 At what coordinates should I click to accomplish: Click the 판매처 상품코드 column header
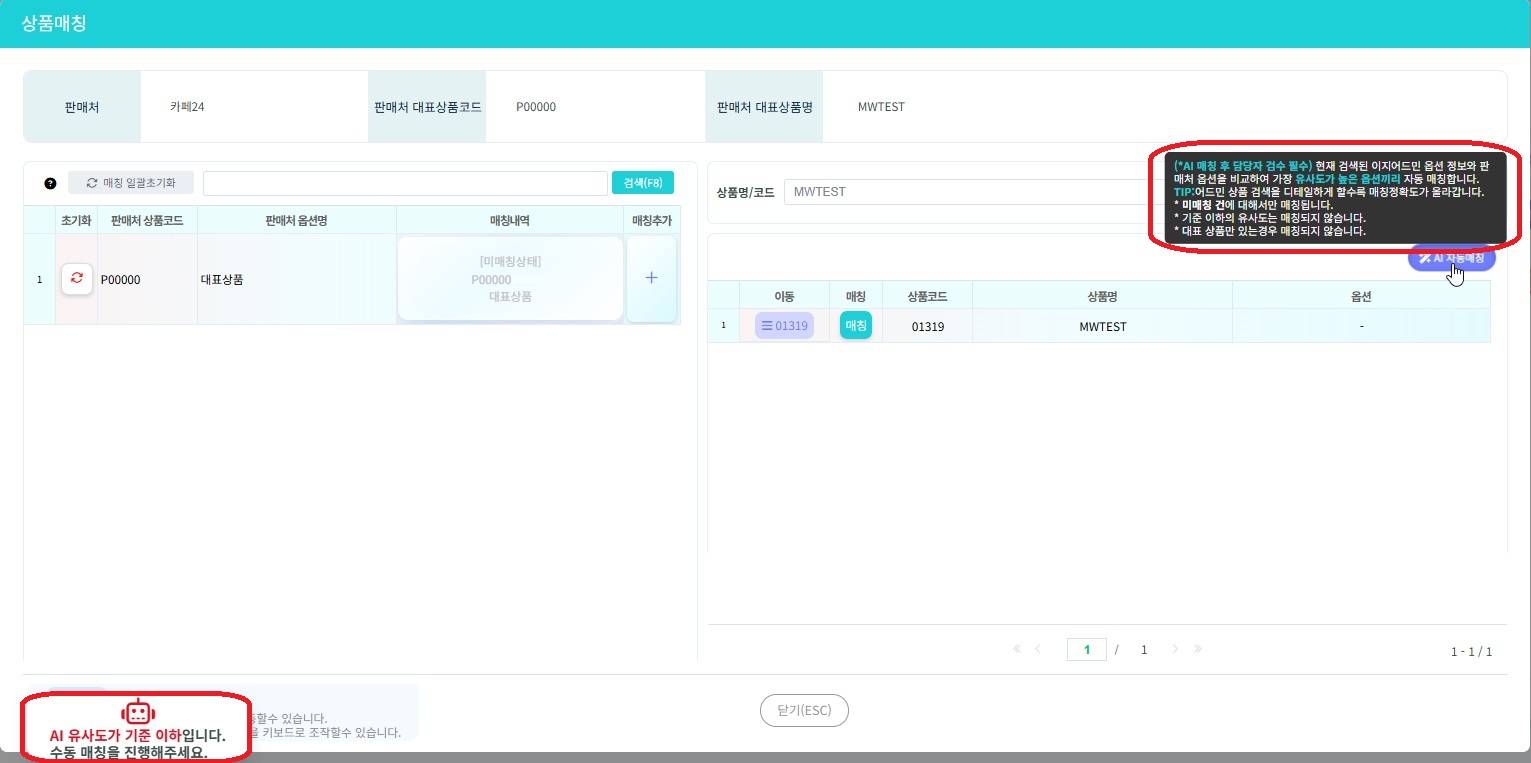click(147, 220)
